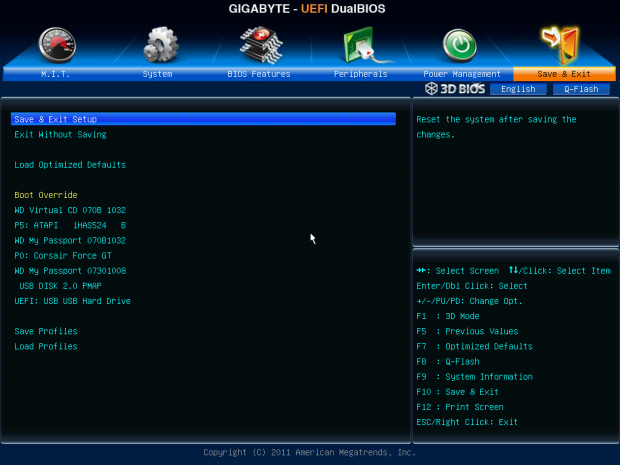This screenshot has width=620, height=465.
Task: Click the F9 : System Information hint
Action: pos(474,377)
